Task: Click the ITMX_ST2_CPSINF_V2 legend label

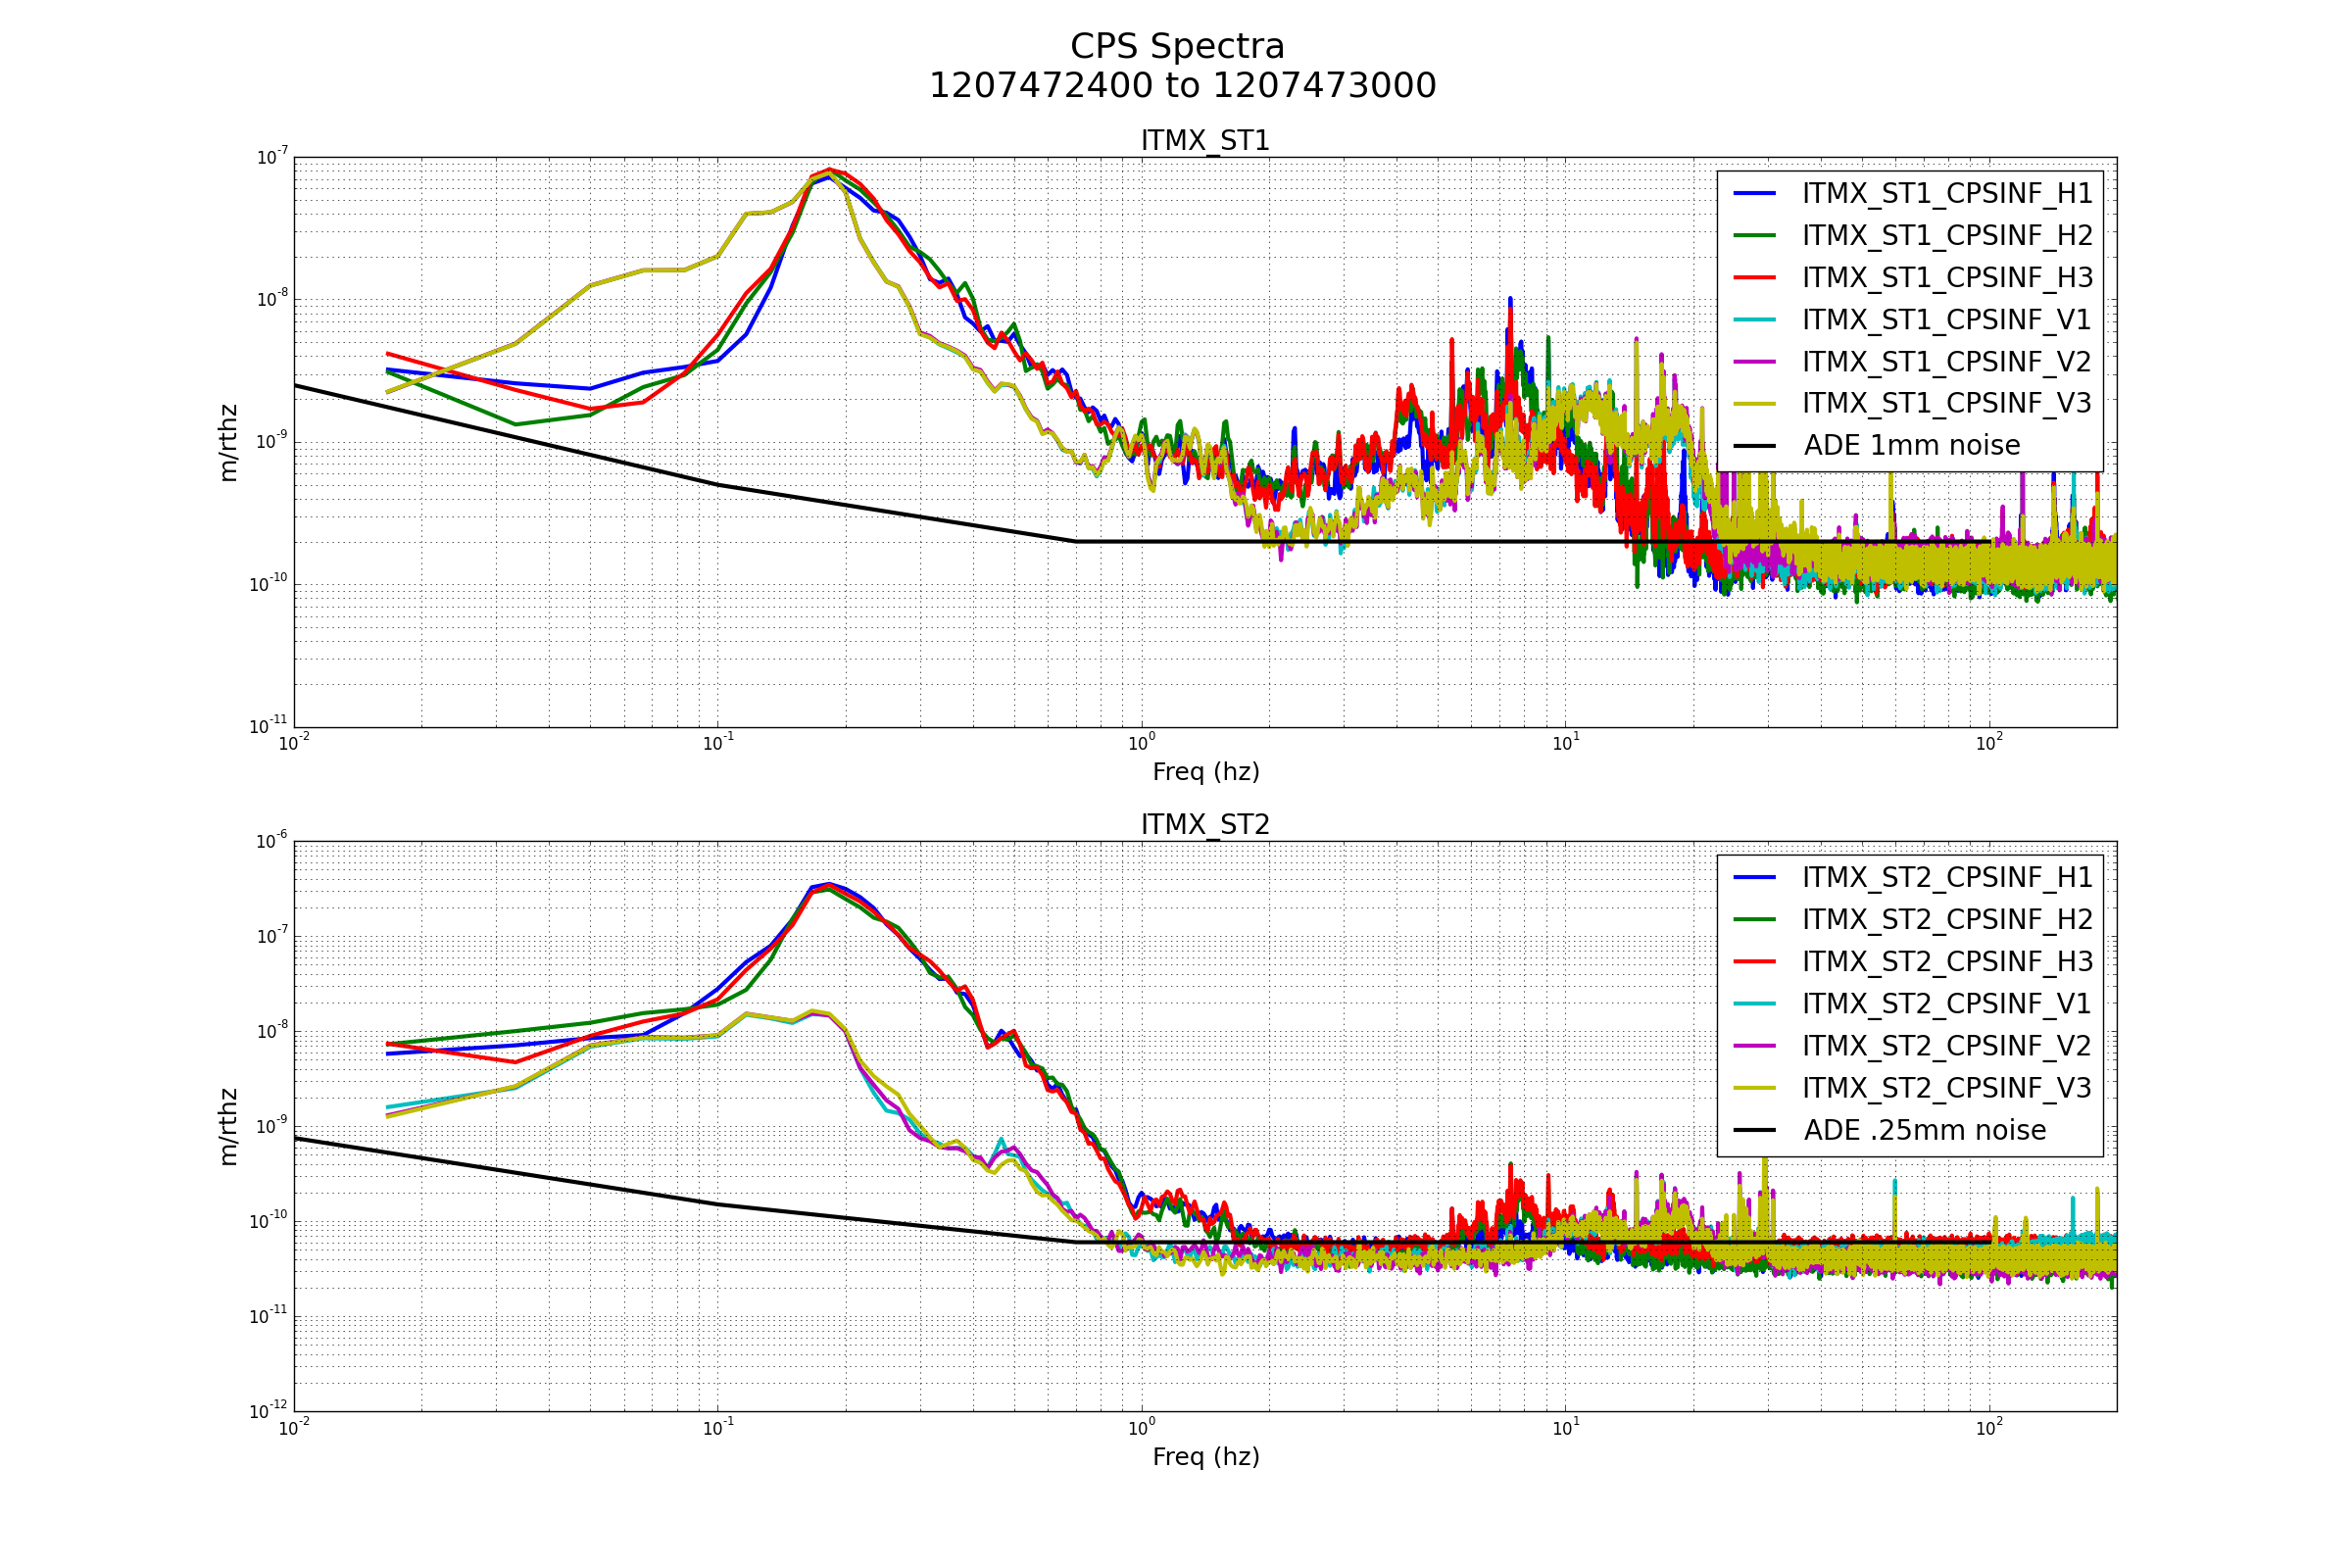Action: (x=1946, y=1046)
